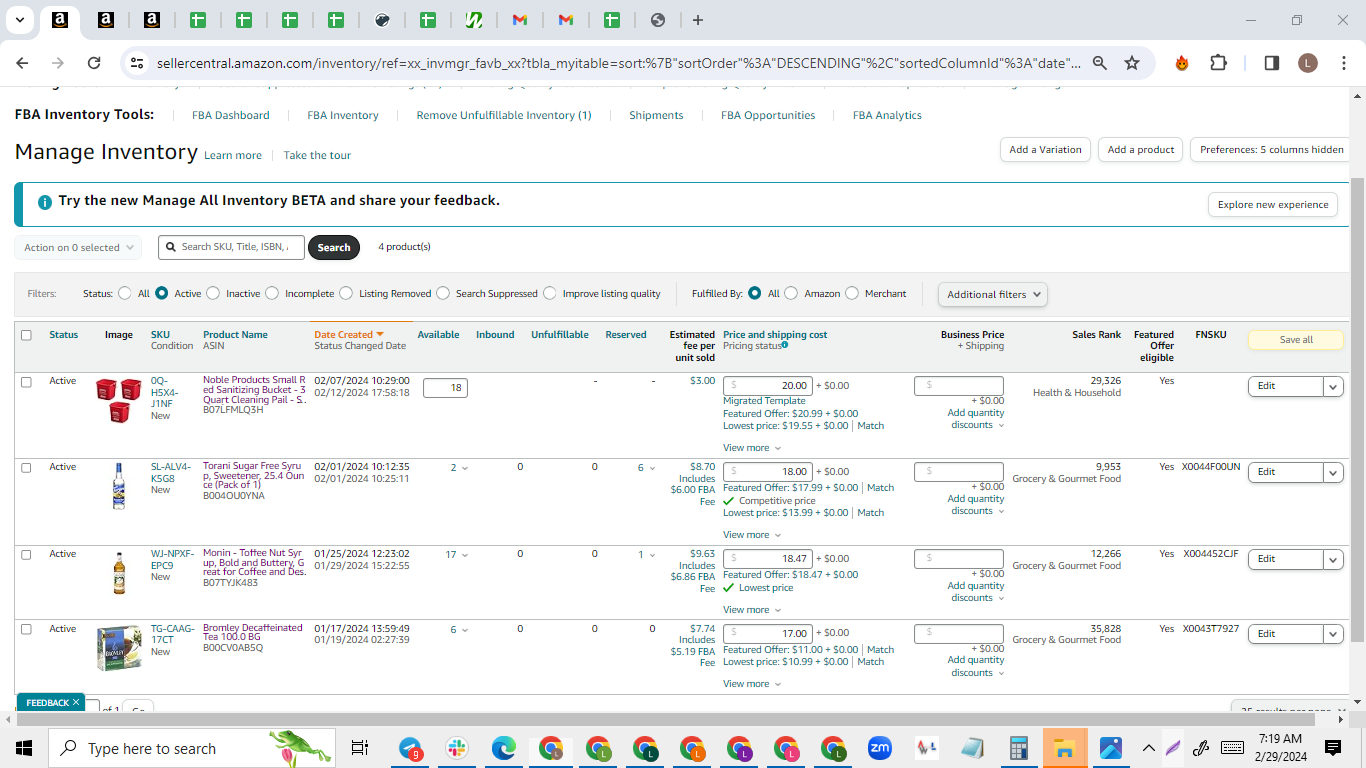Click the Search button next to SKU field
This screenshot has width=1366, height=768.
coord(334,248)
